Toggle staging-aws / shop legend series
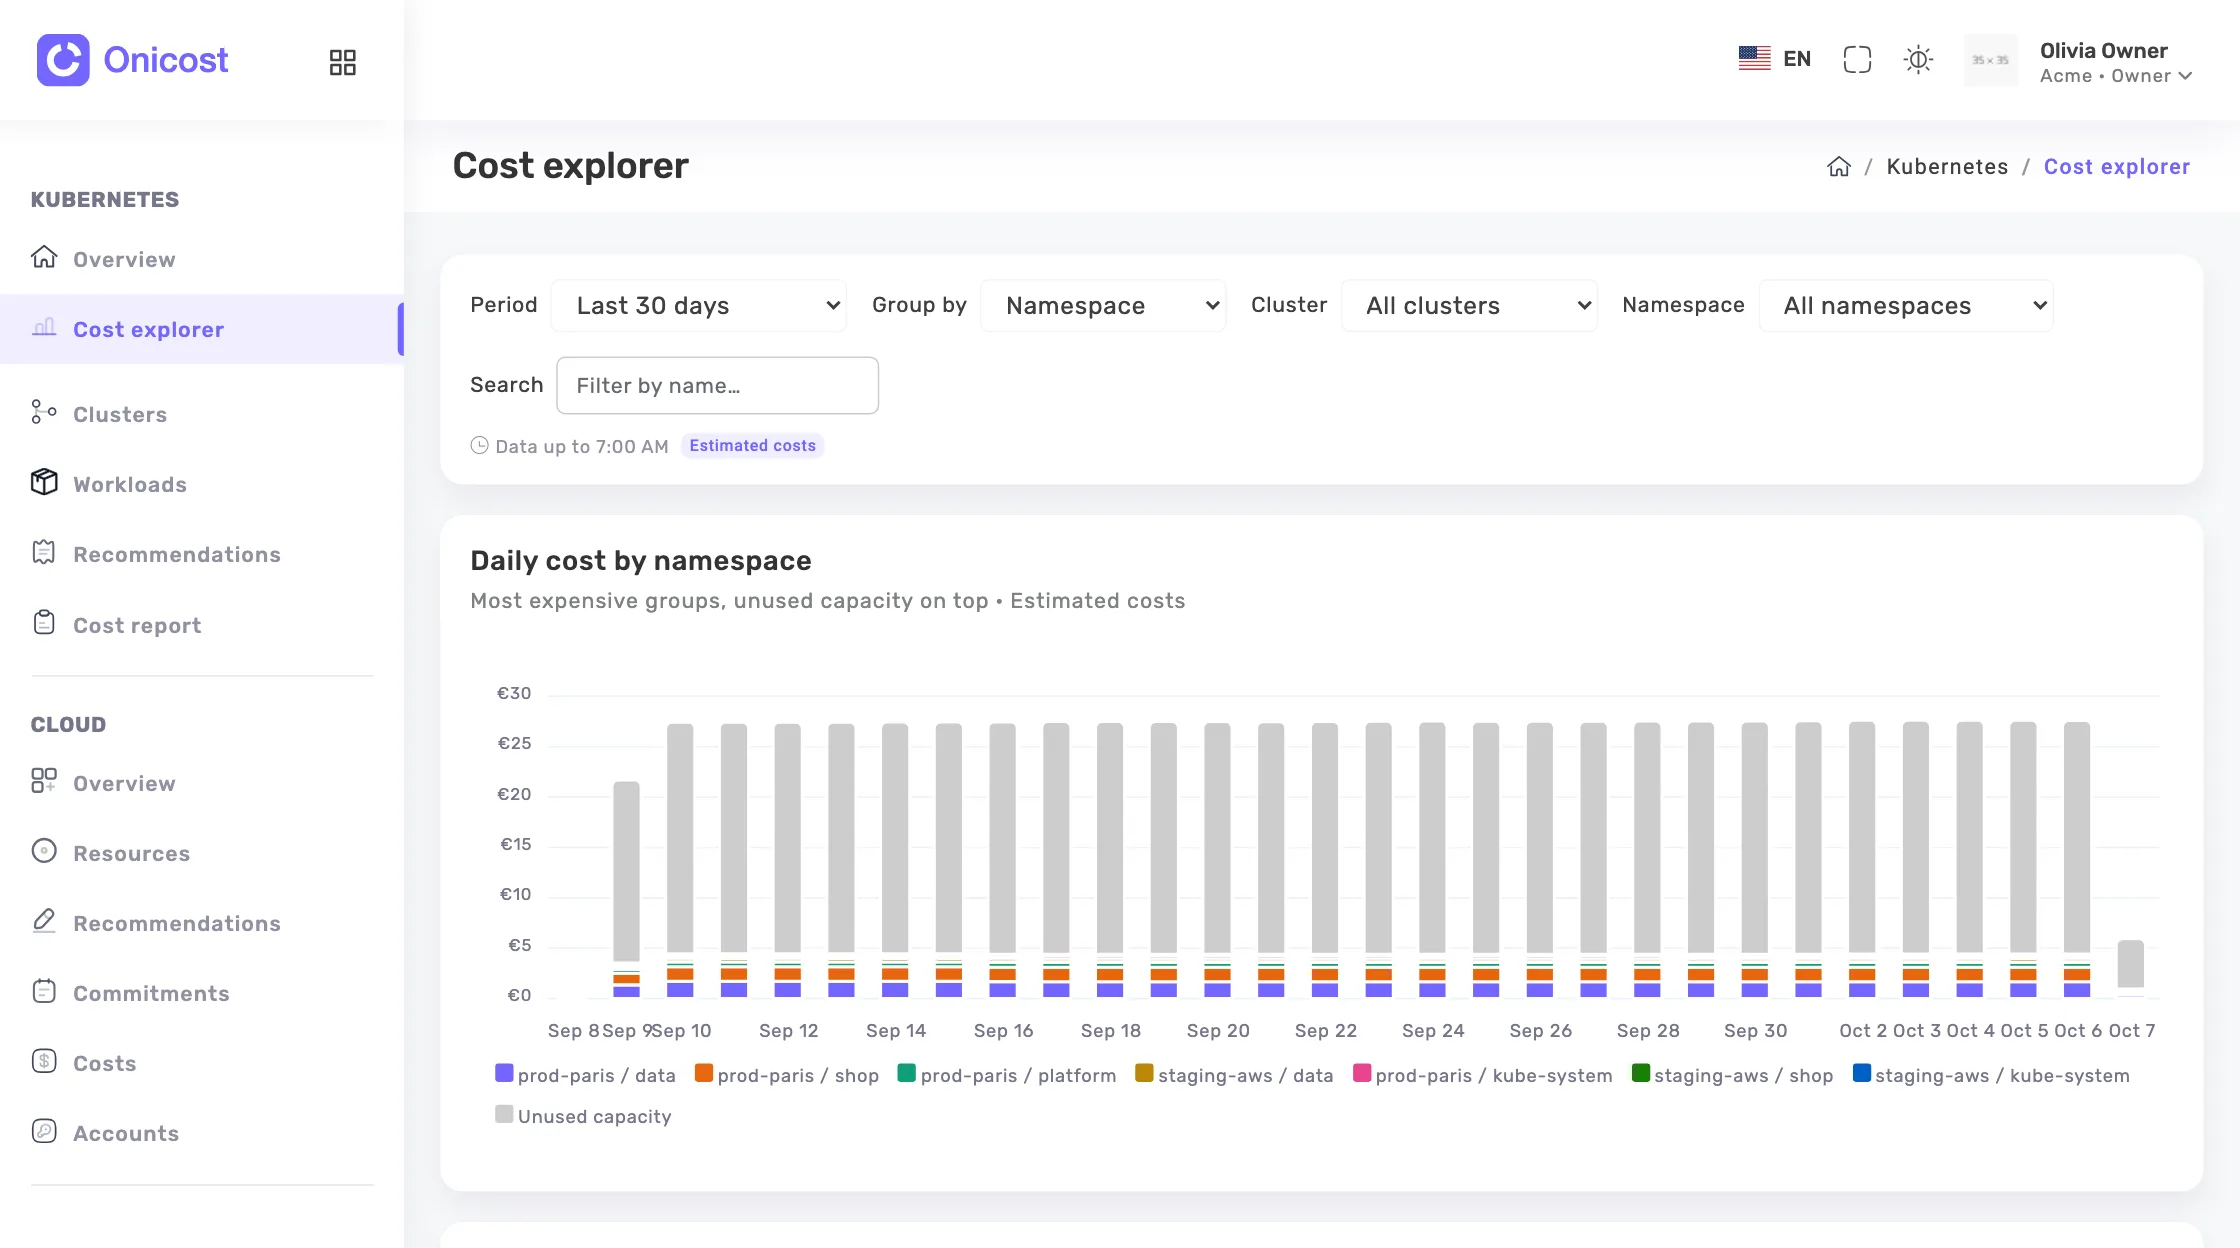 coord(1732,1075)
